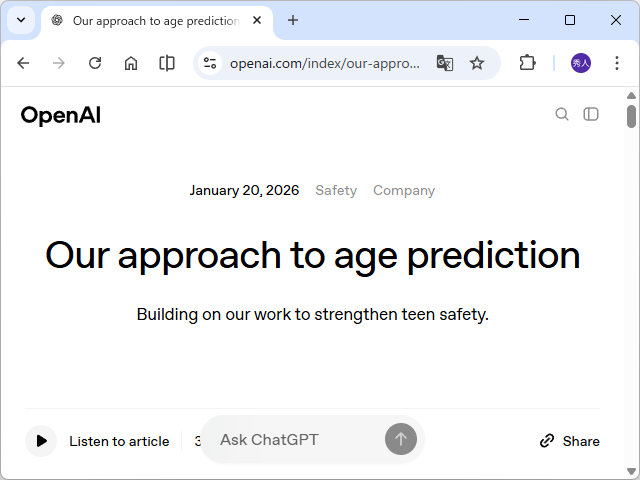
Task: Play the Listen to article audio
Action: 41,441
